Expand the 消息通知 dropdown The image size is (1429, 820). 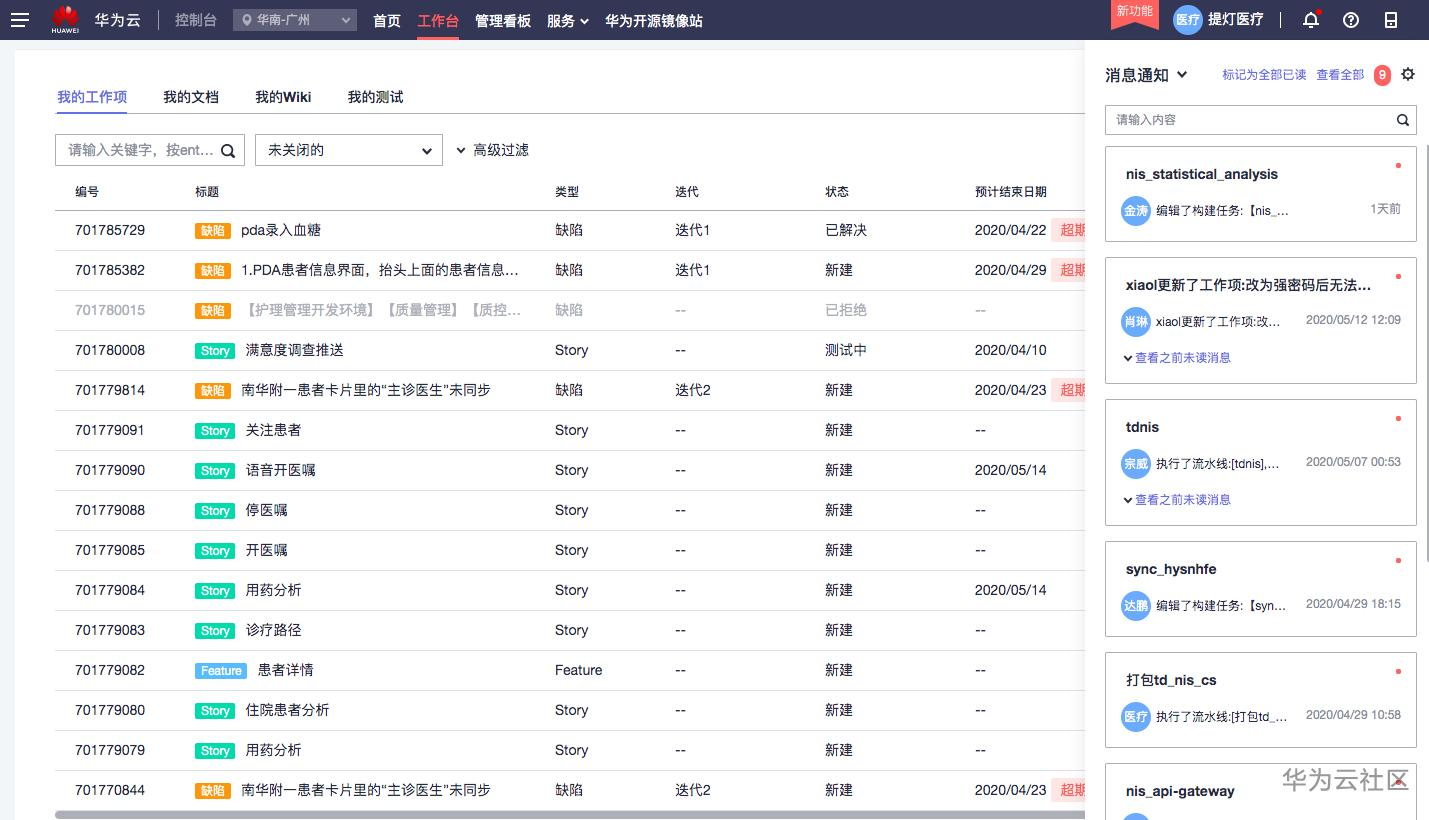[x=1146, y=75]
